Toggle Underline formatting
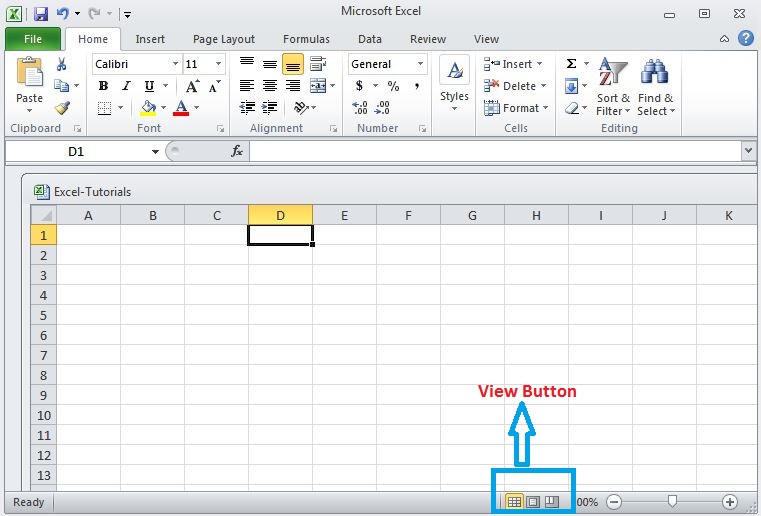 (x=149, y=86)
